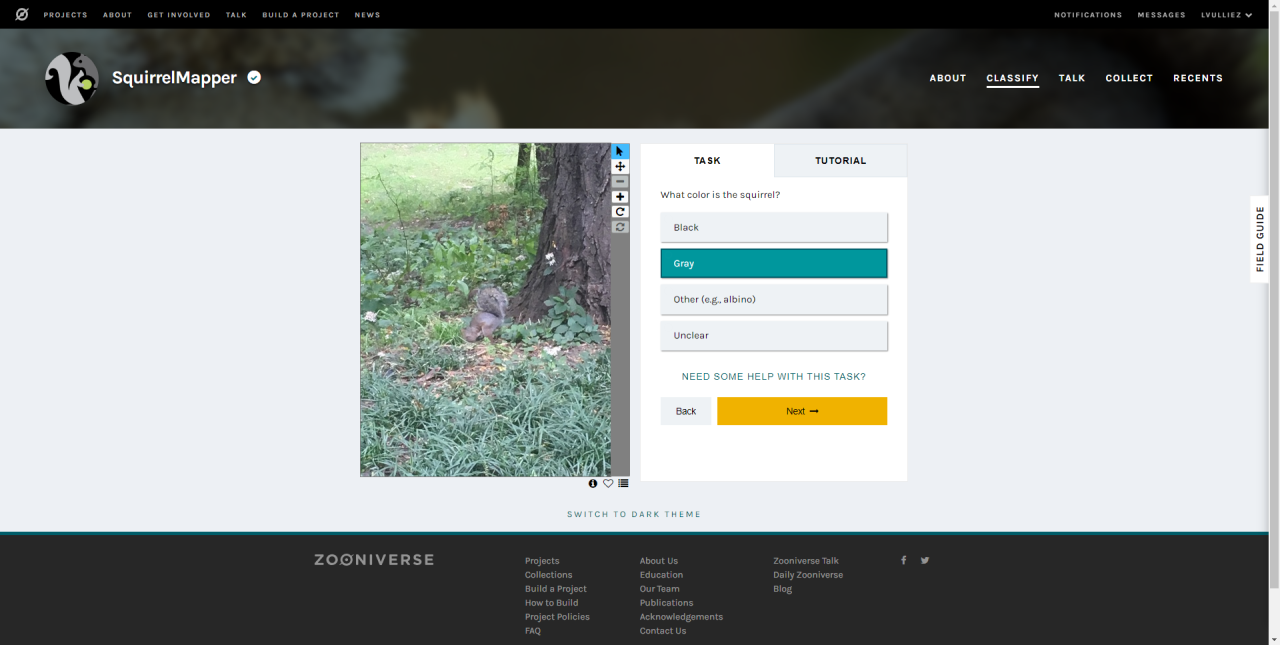Click the SquirrelMapper project title

point(174,77)
